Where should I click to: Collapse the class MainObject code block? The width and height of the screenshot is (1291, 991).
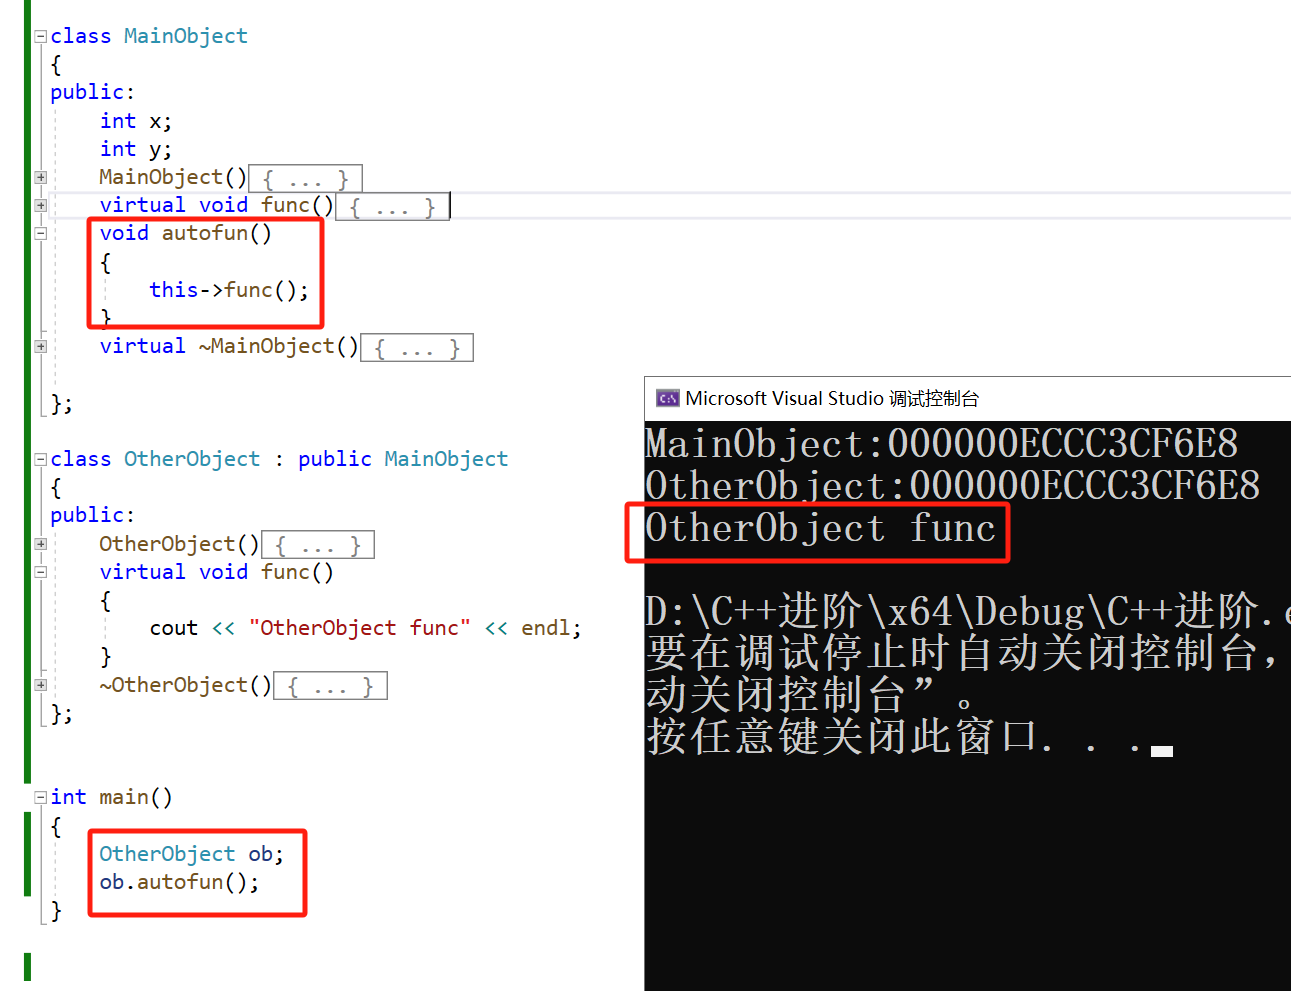[41, 36]
